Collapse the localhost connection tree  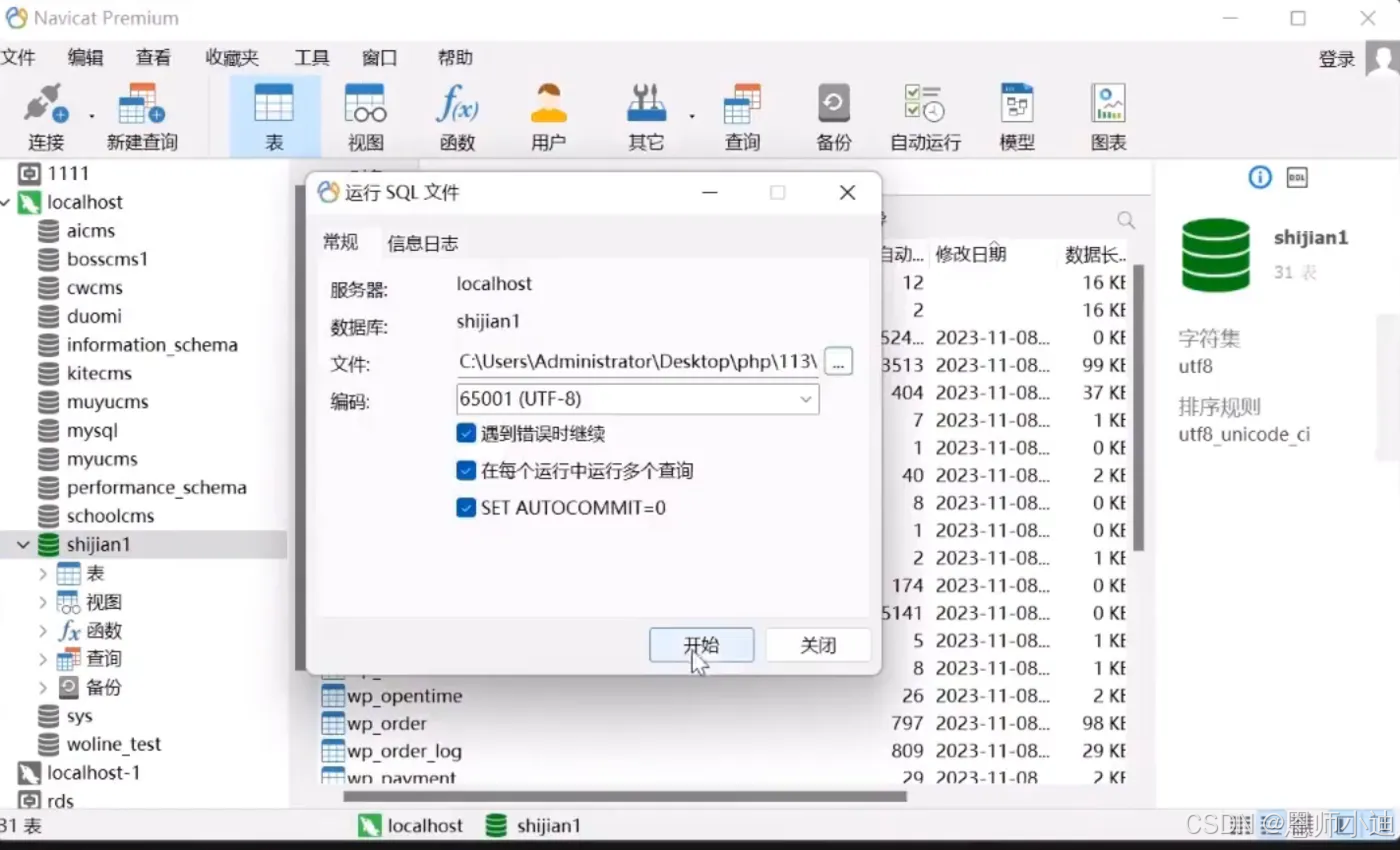click(x=6, y=203)
